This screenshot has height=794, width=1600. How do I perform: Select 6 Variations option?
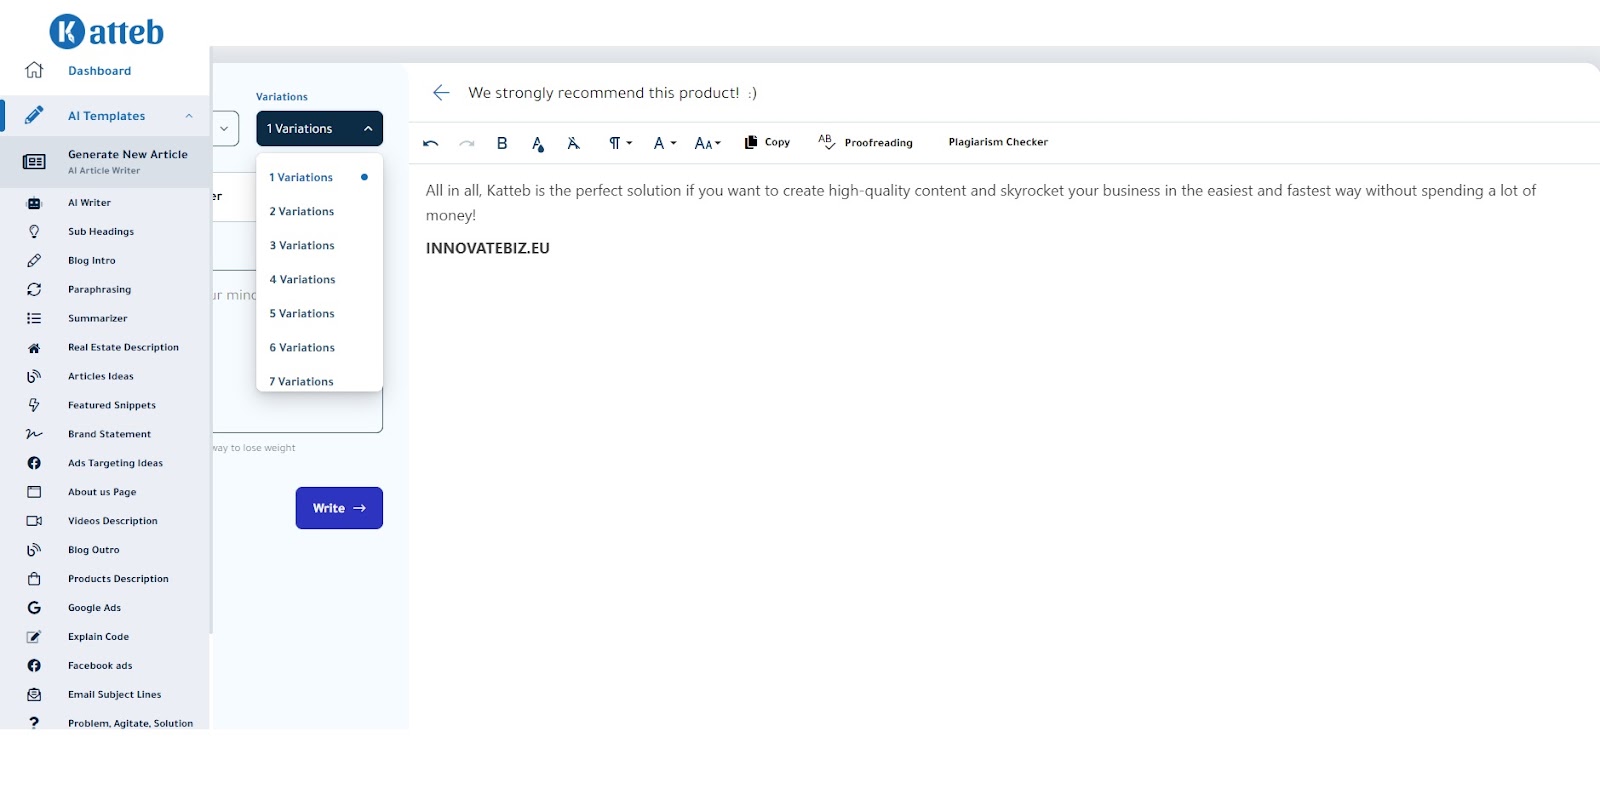[319, 348]
